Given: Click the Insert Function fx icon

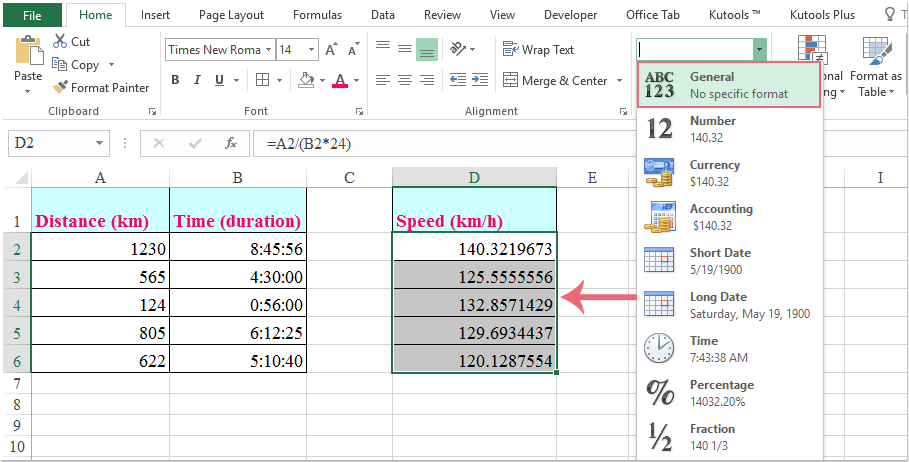Looking at the screenshot, I should pyautogui.click(x=230, y=143).
